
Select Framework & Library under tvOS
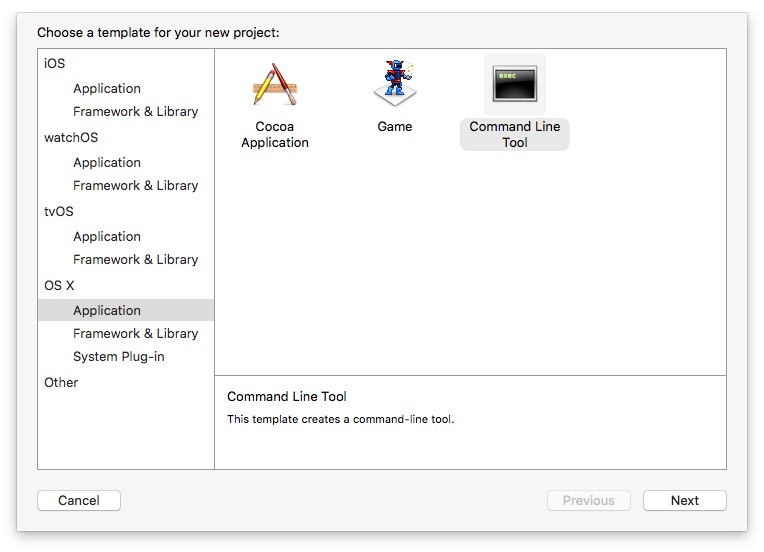point(135,260)
